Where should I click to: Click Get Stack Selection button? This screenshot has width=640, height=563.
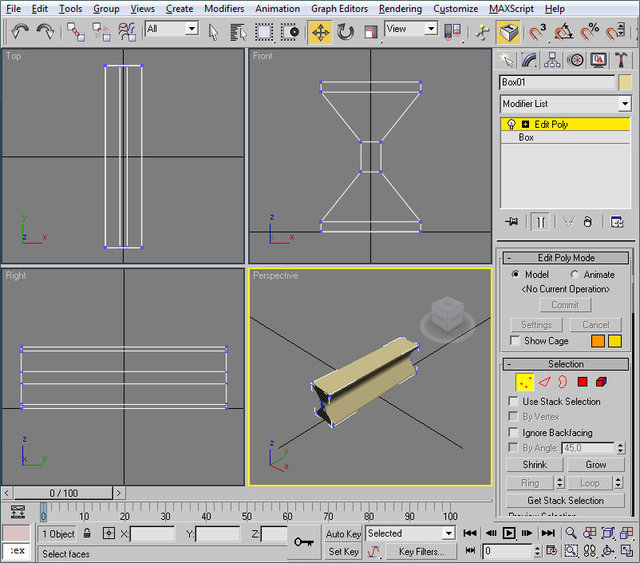(x=565, y=500)
